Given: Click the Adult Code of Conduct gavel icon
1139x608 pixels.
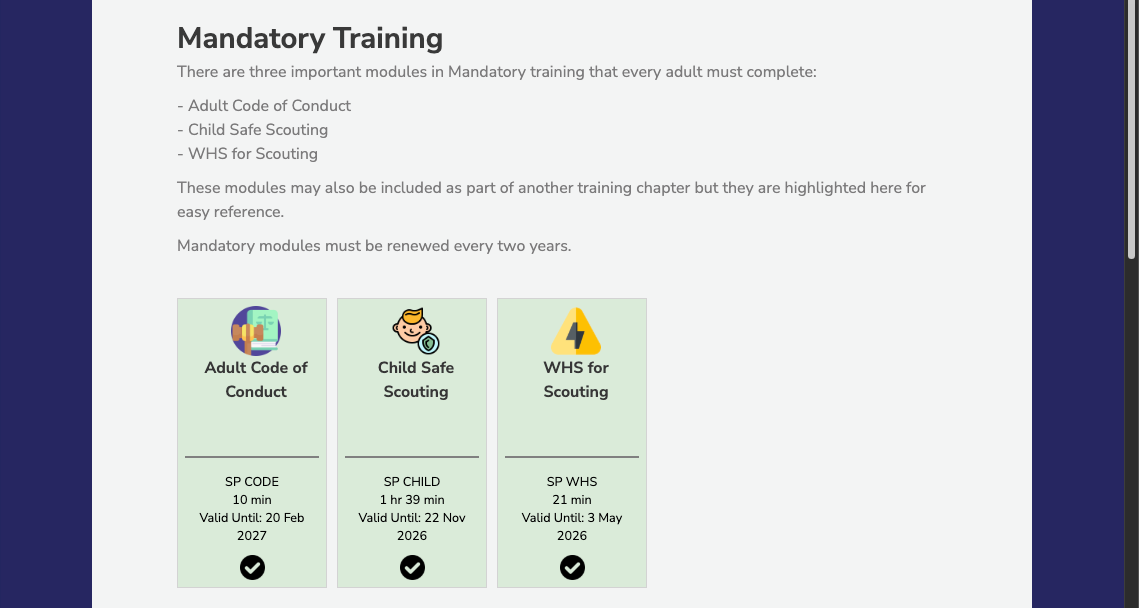Looking at the screenshot, I should (x=256, y=331).
